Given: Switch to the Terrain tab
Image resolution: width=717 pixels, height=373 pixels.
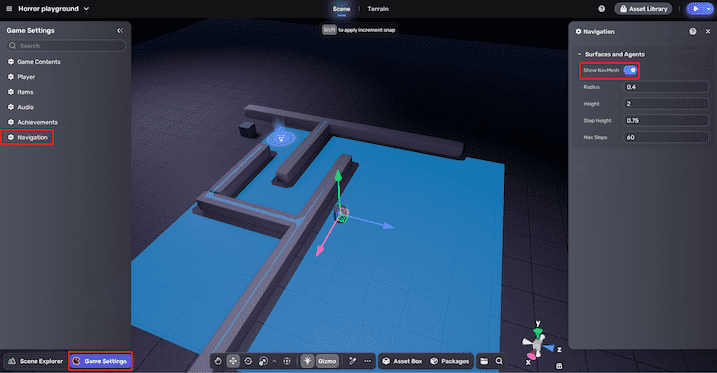Looking at the screenshot, I should [x=378, y=9].
